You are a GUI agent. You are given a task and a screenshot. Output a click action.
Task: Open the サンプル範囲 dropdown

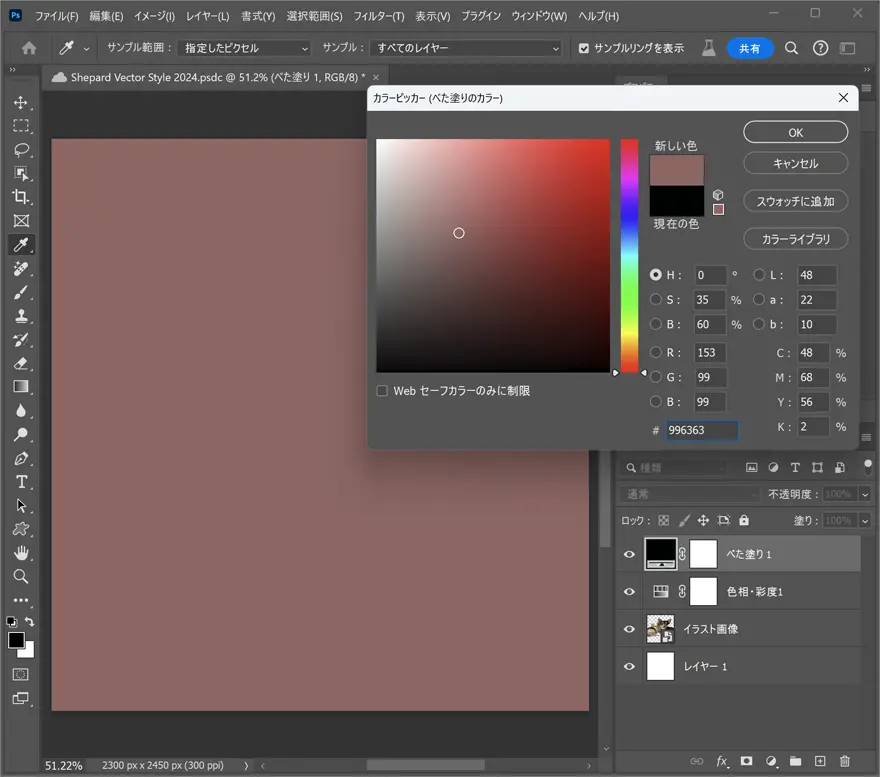tap(247, 48)
